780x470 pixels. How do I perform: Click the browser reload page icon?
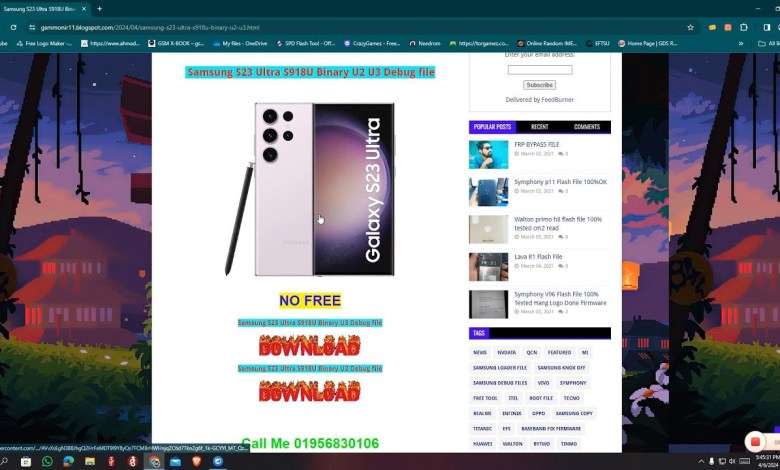pos(14,27)
